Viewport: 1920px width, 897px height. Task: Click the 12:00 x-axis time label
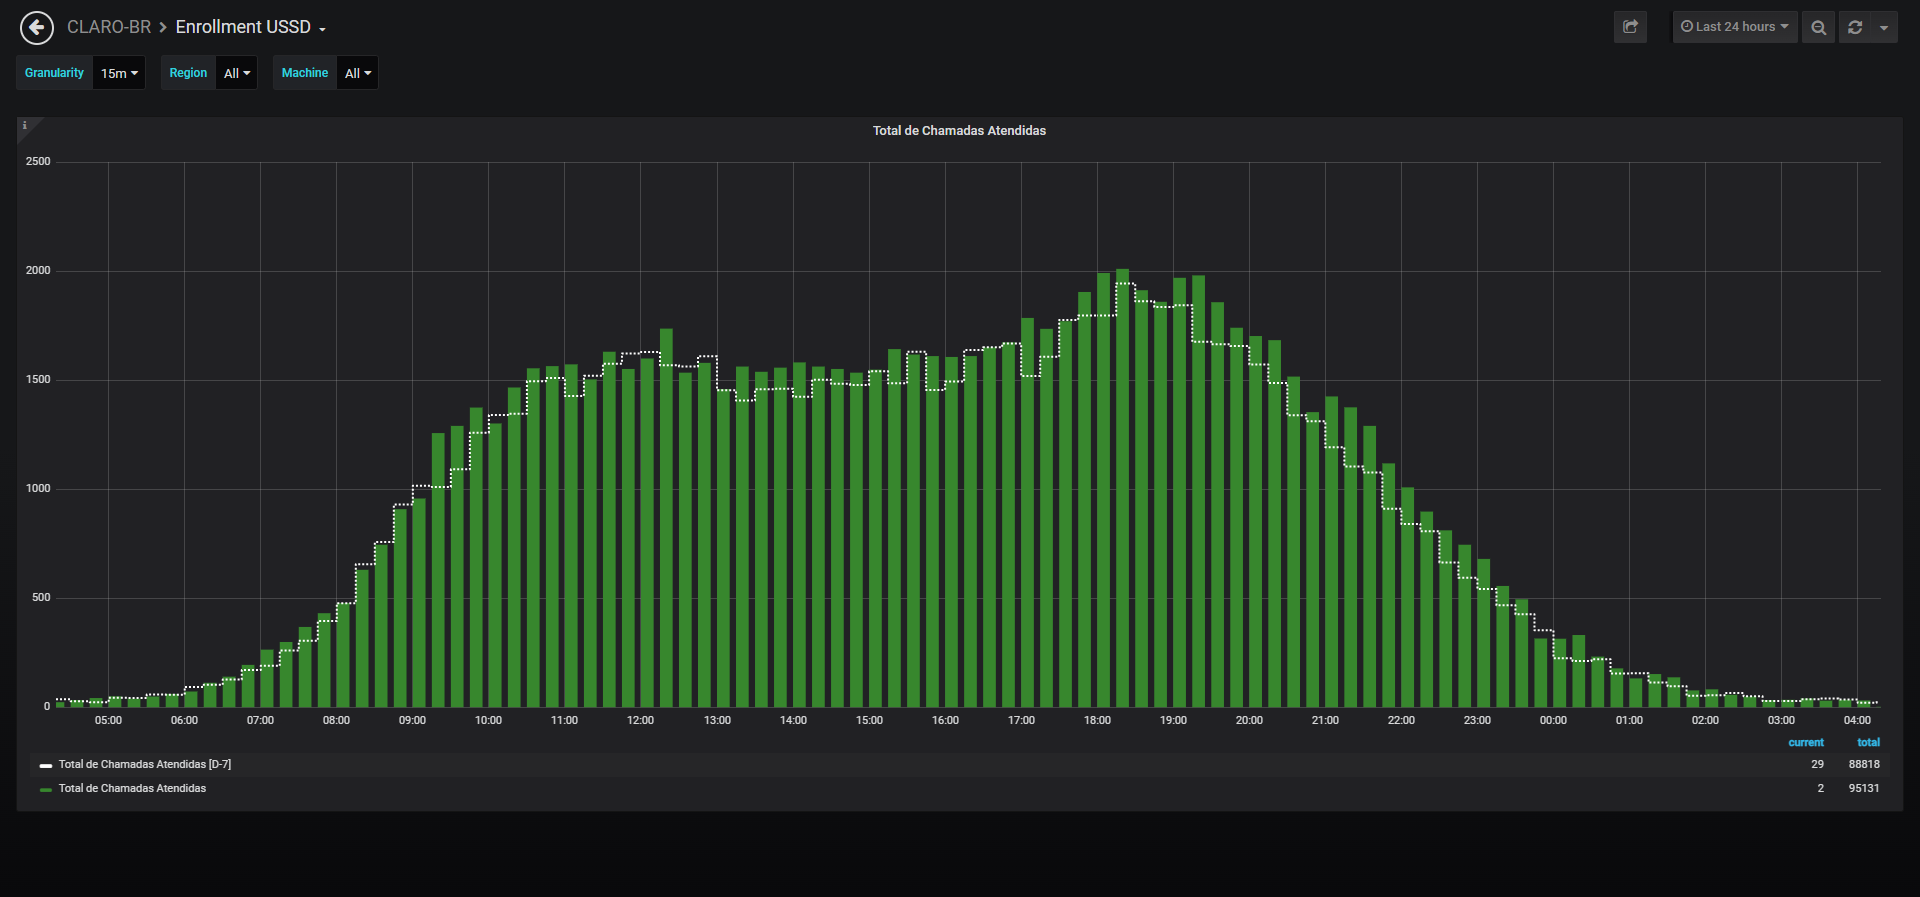coord(640,720)
